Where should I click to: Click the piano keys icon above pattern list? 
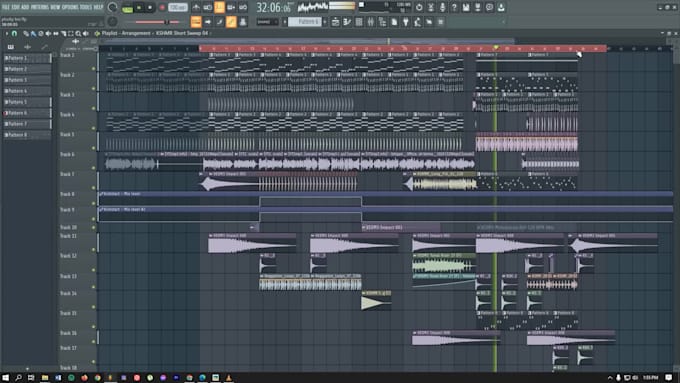(x=11, y=47)
